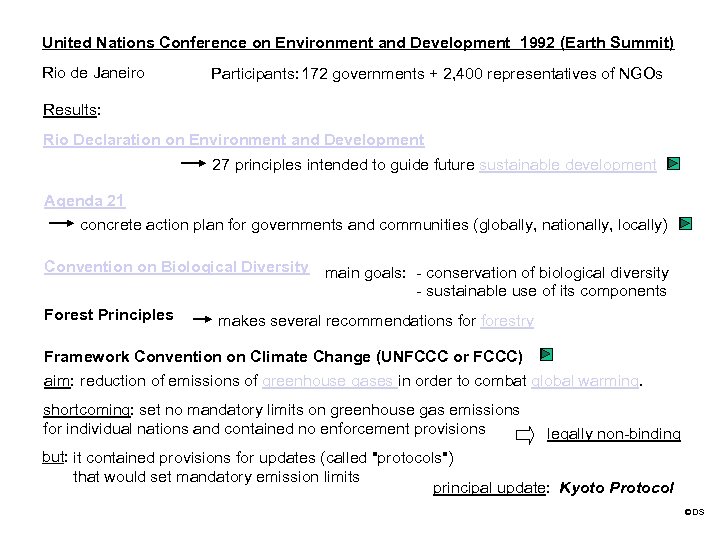Click the play icon after "sustainable development"
This screenshot has width=720, height=540.
point(674,163)
